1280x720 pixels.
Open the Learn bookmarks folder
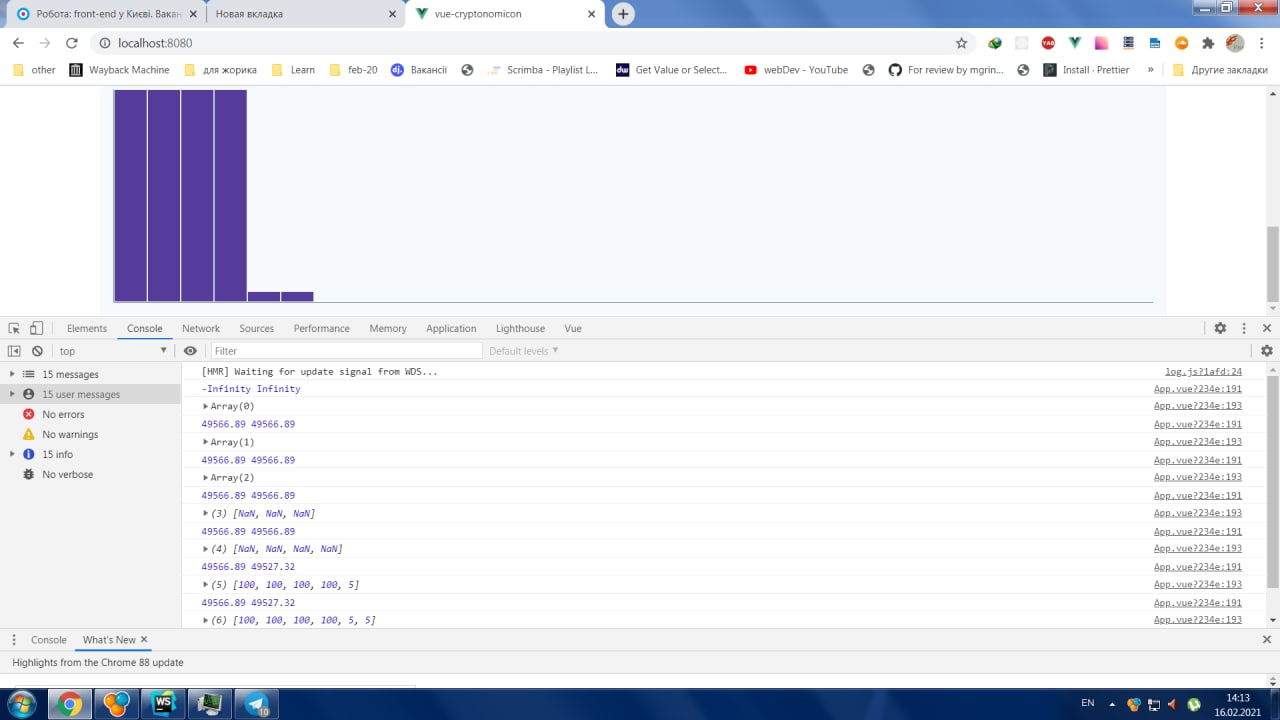coord(293,70)
